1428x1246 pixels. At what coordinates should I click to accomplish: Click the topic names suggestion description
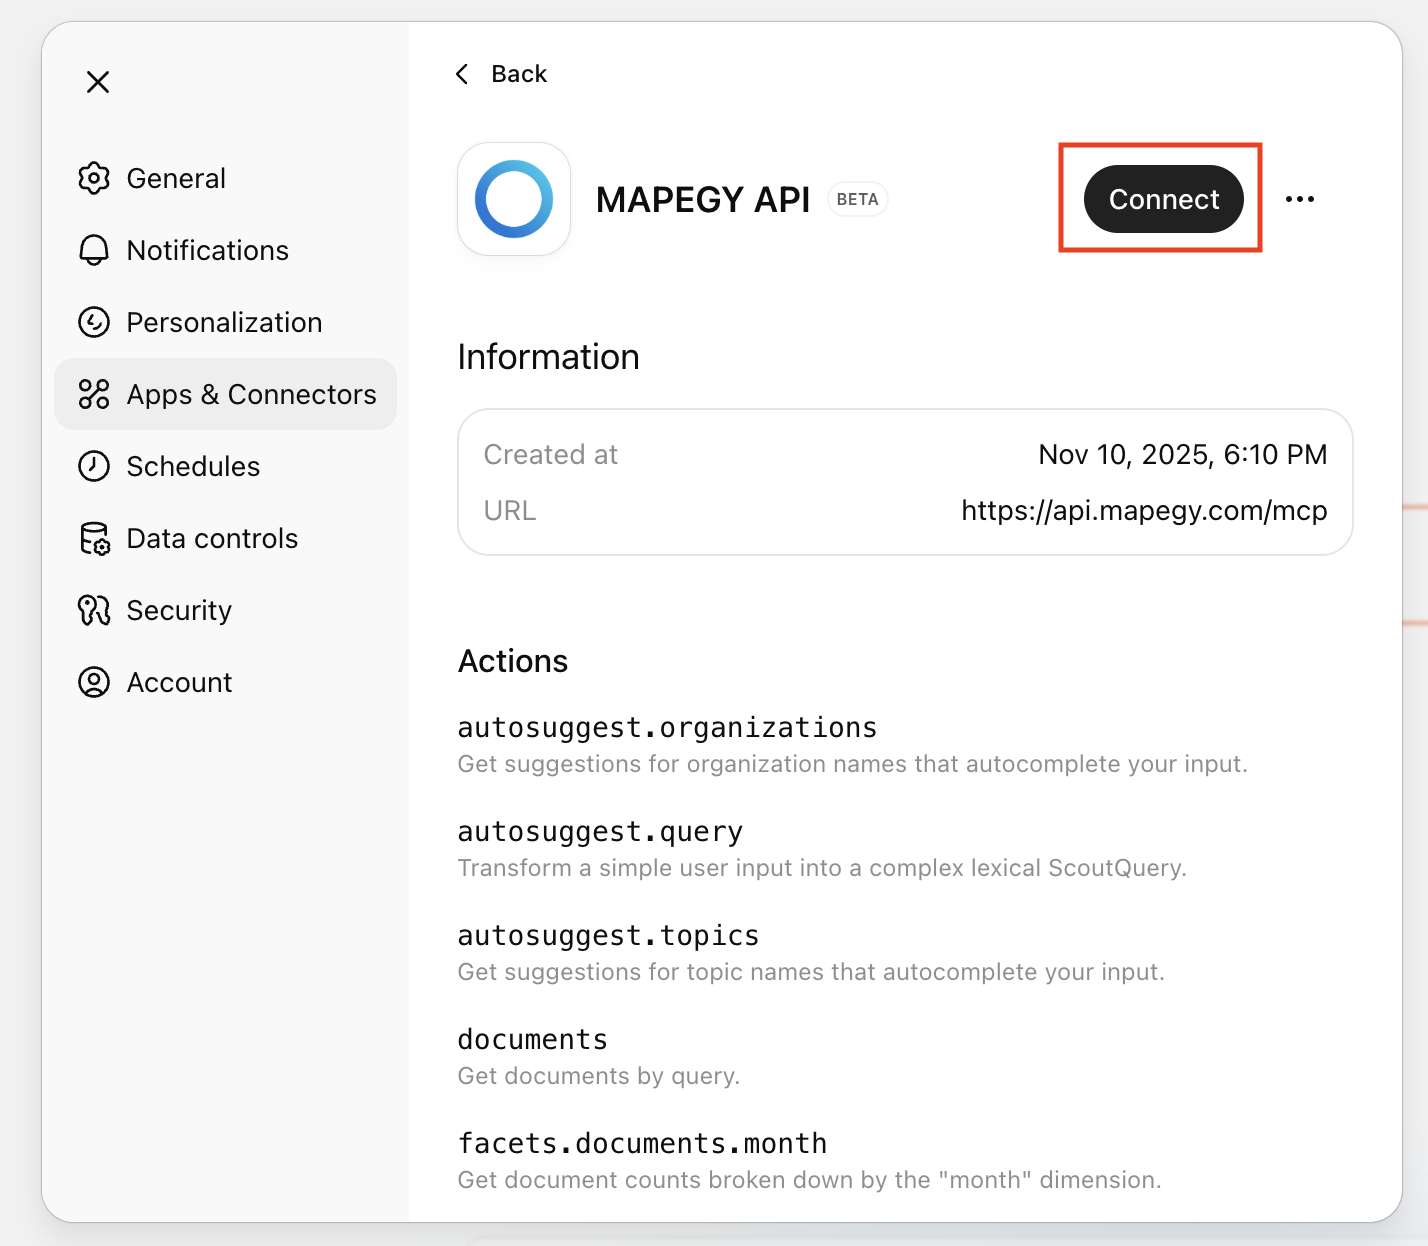click(x=811, y=972)
